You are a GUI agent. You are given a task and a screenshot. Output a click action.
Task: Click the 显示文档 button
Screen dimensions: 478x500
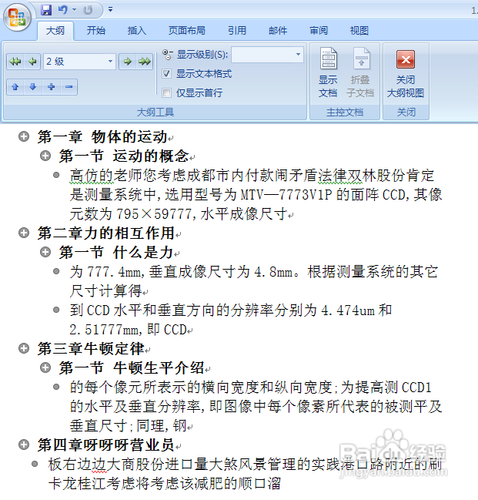(328, 73)
